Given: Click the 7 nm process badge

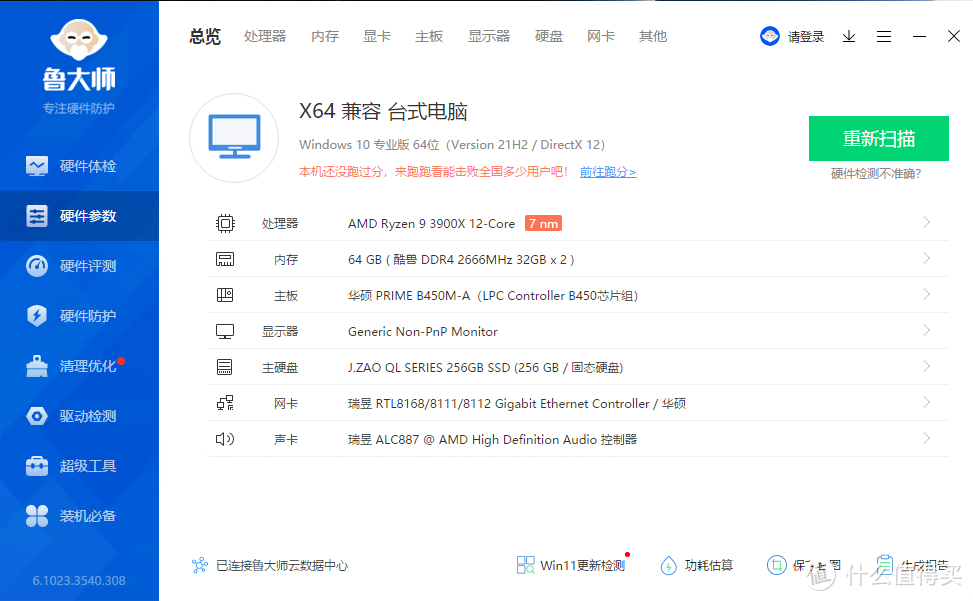Looking at the screenshot, I should [x=543, y=223].
